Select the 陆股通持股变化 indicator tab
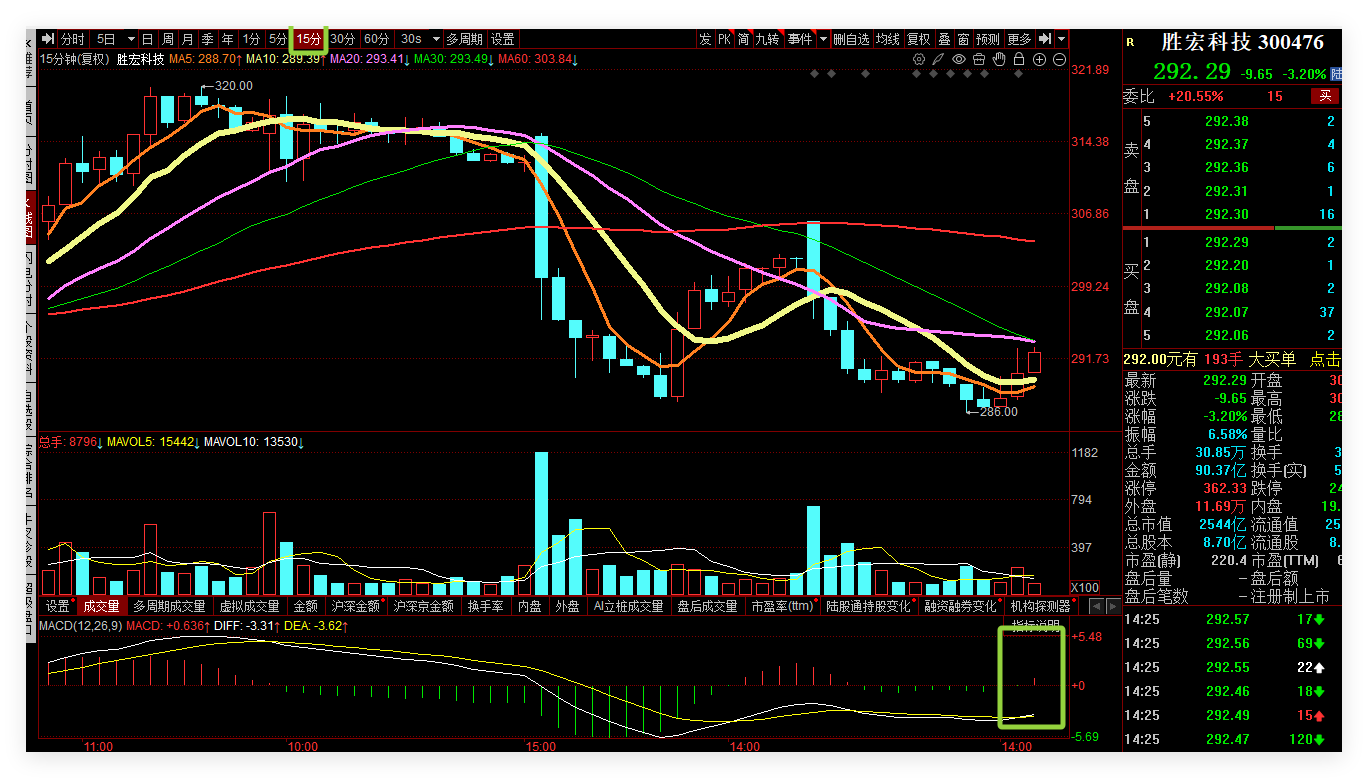 pos(868,606)
